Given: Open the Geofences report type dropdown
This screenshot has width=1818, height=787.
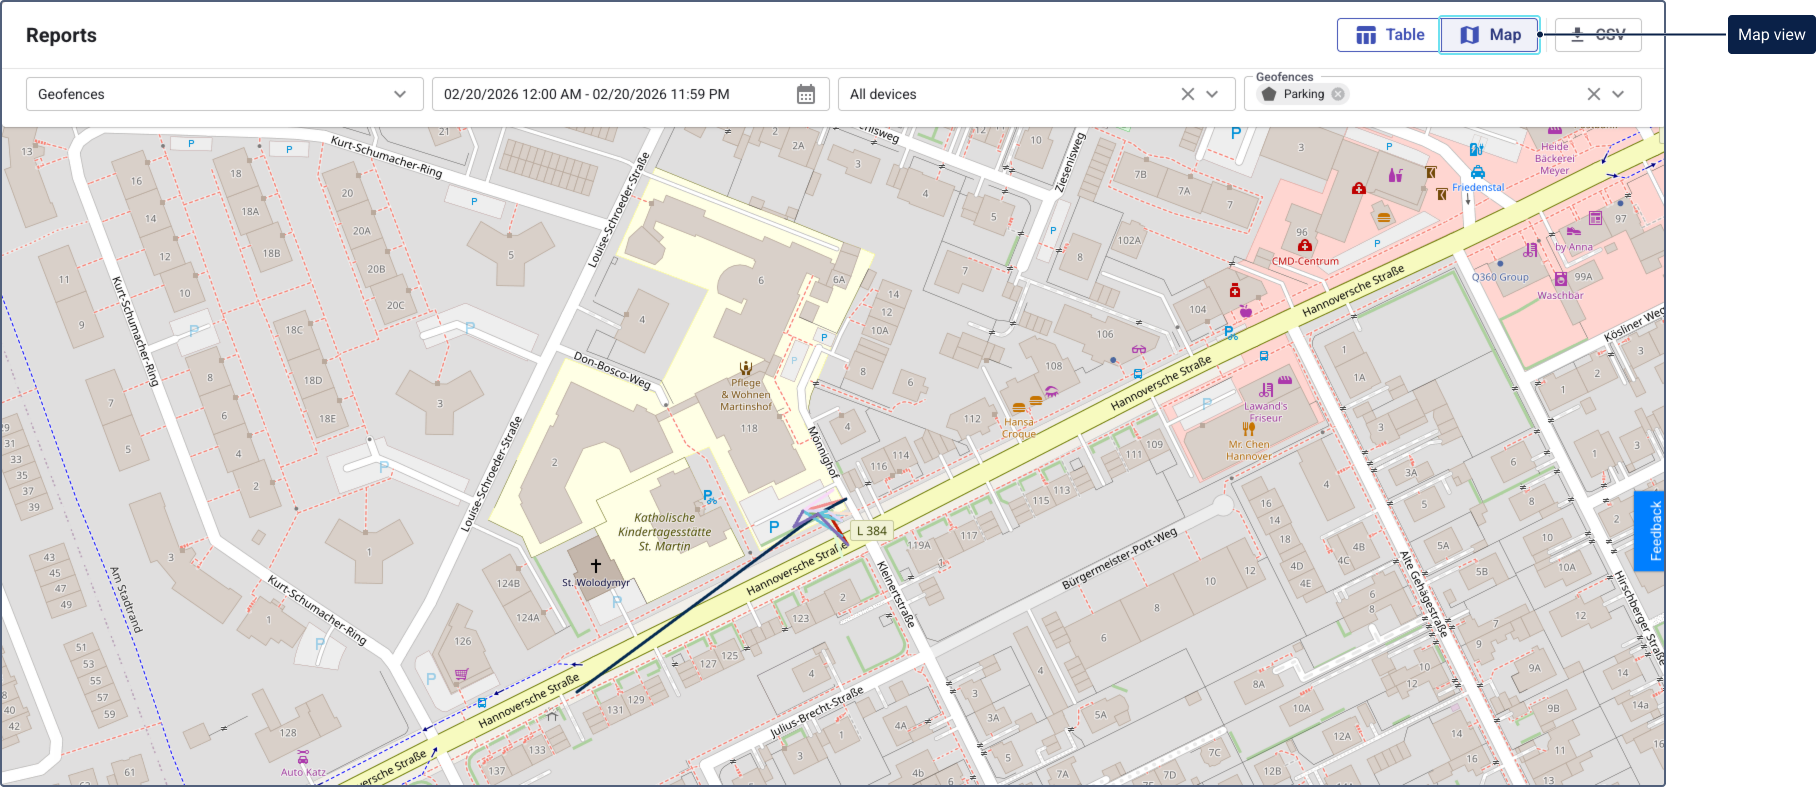Looking at the screenshot, I should (222, 94).
